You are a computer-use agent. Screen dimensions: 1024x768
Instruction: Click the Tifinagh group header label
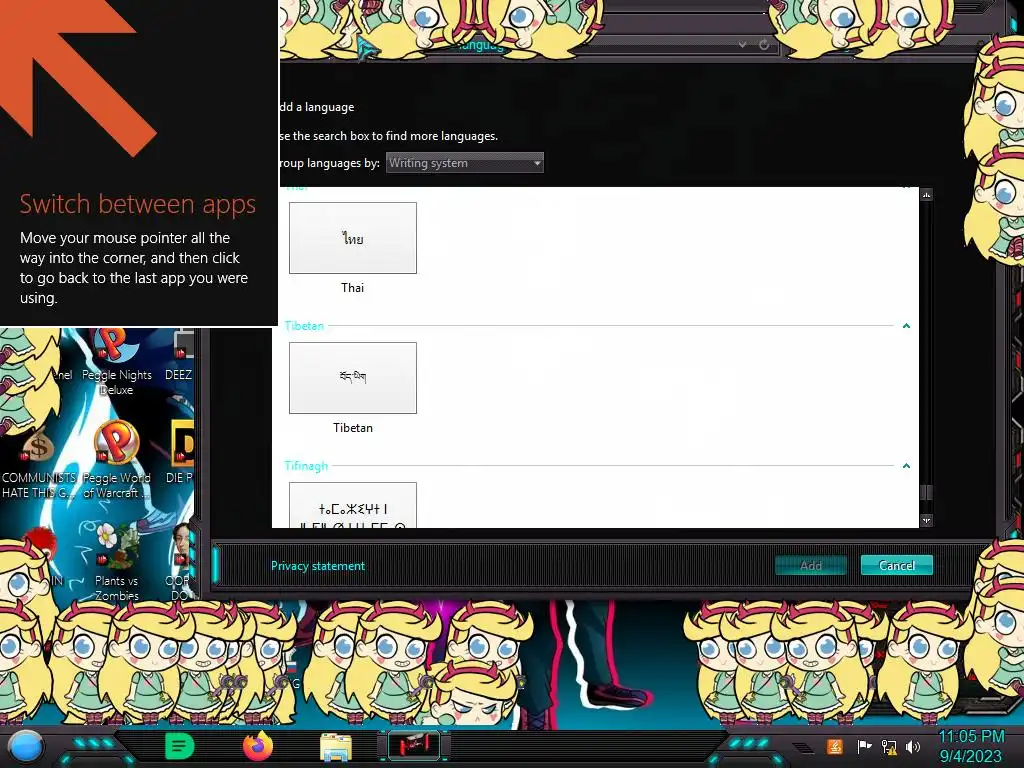(306, 466)
